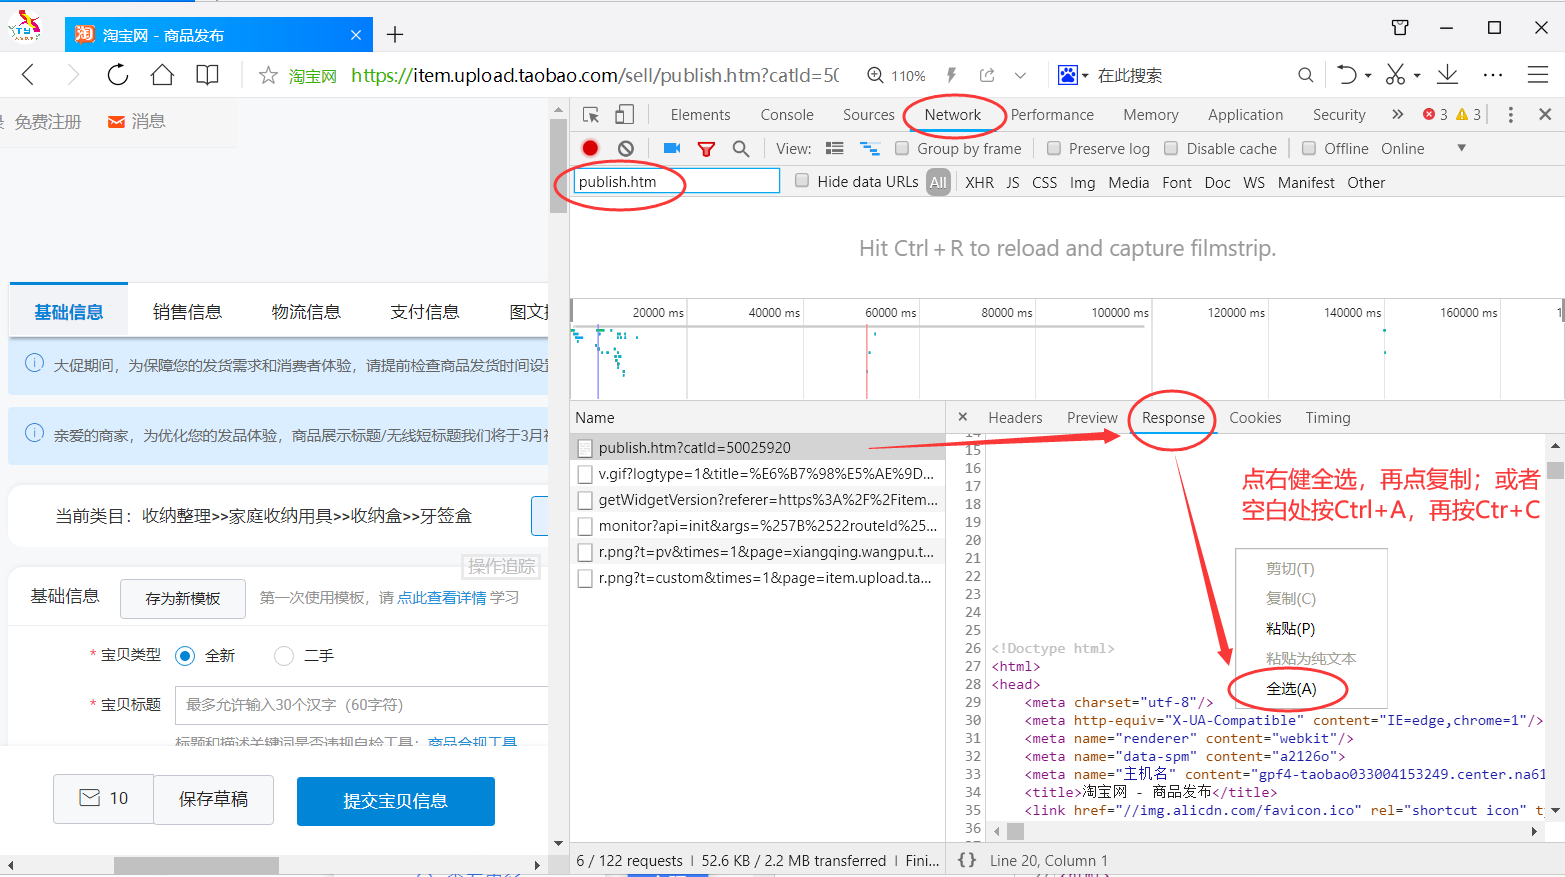Select the 二手 radio button
Image resolution: width=1565 pixels, height=877 pixels.
(284, 656)
